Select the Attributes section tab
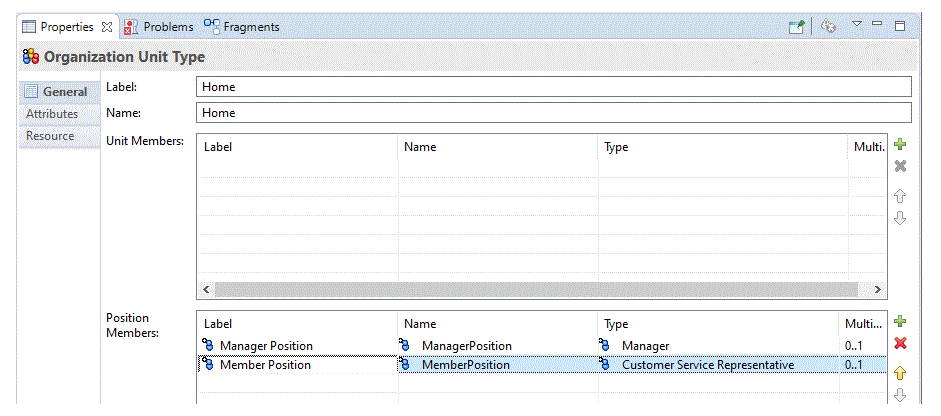The height and width of the screenshot is (416, 941). click(52, 114)
